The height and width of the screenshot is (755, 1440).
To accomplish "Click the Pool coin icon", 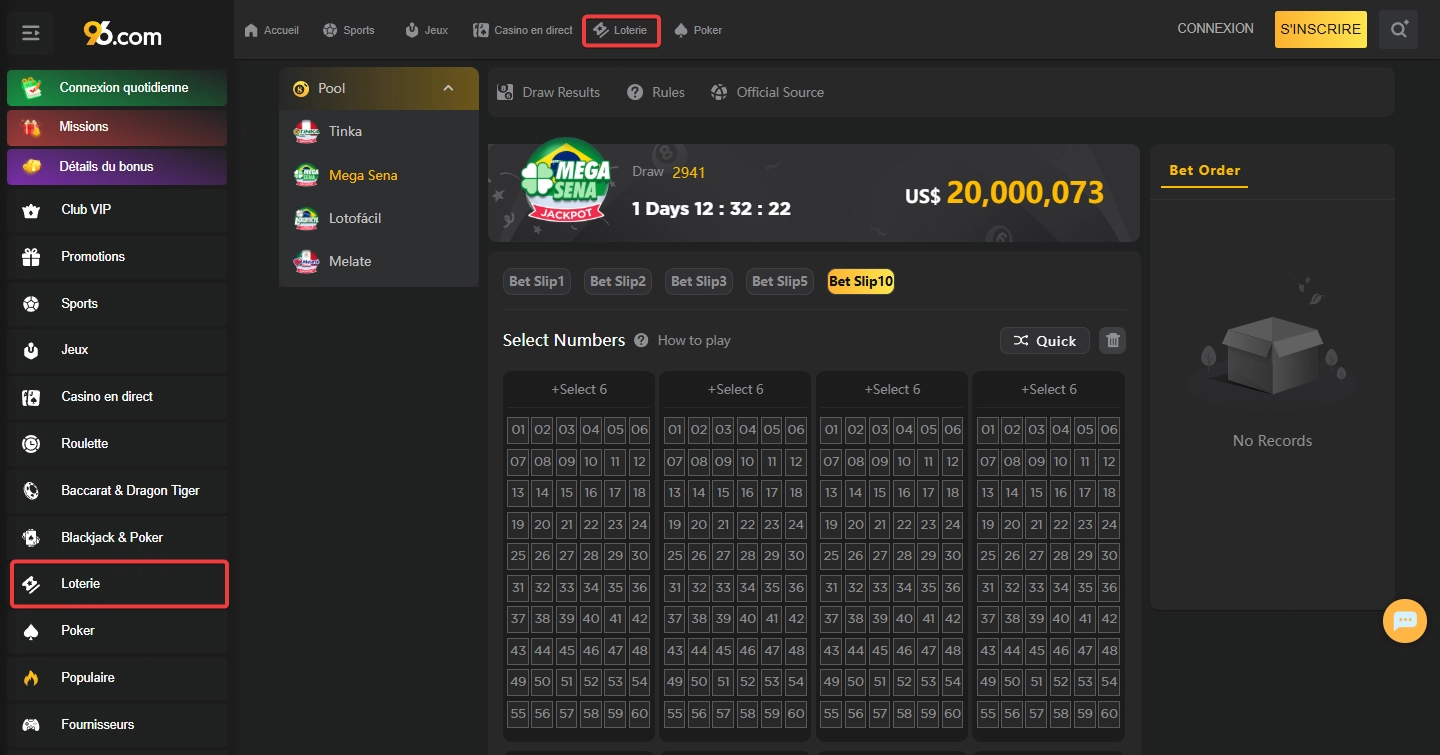I will point(301,89).
